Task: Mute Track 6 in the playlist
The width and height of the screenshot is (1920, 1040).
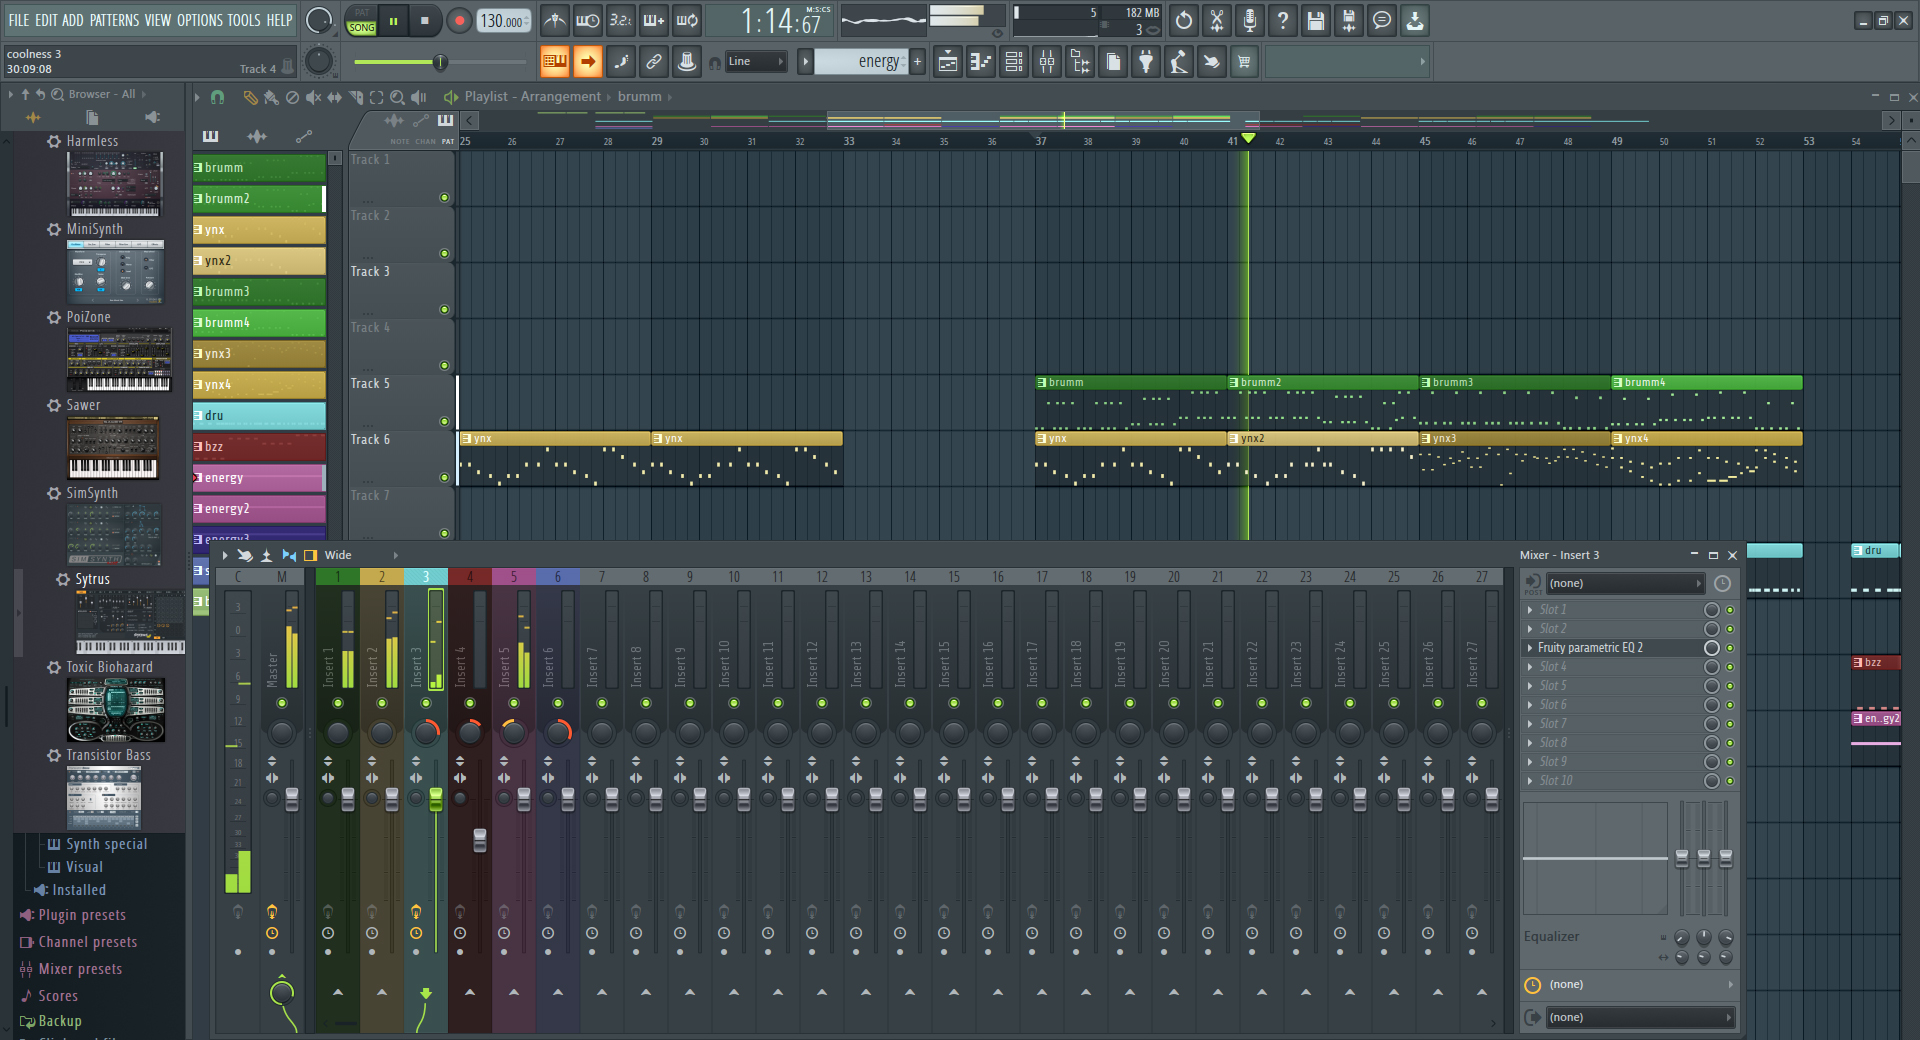Action: [444, 478]
